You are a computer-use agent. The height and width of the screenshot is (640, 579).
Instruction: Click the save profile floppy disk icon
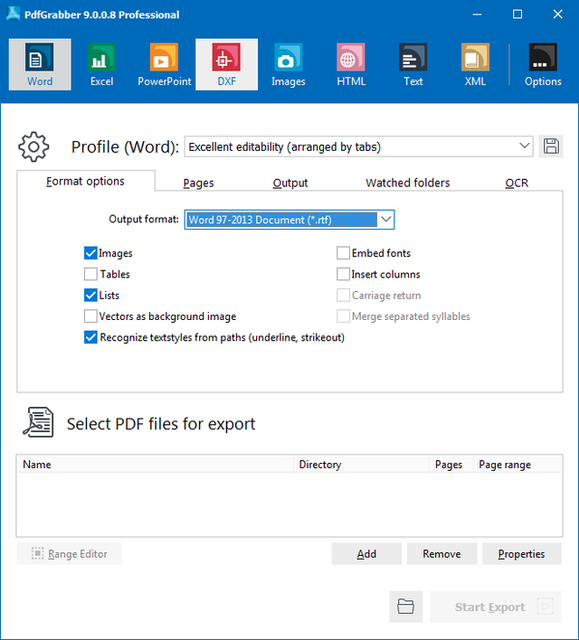551,146
